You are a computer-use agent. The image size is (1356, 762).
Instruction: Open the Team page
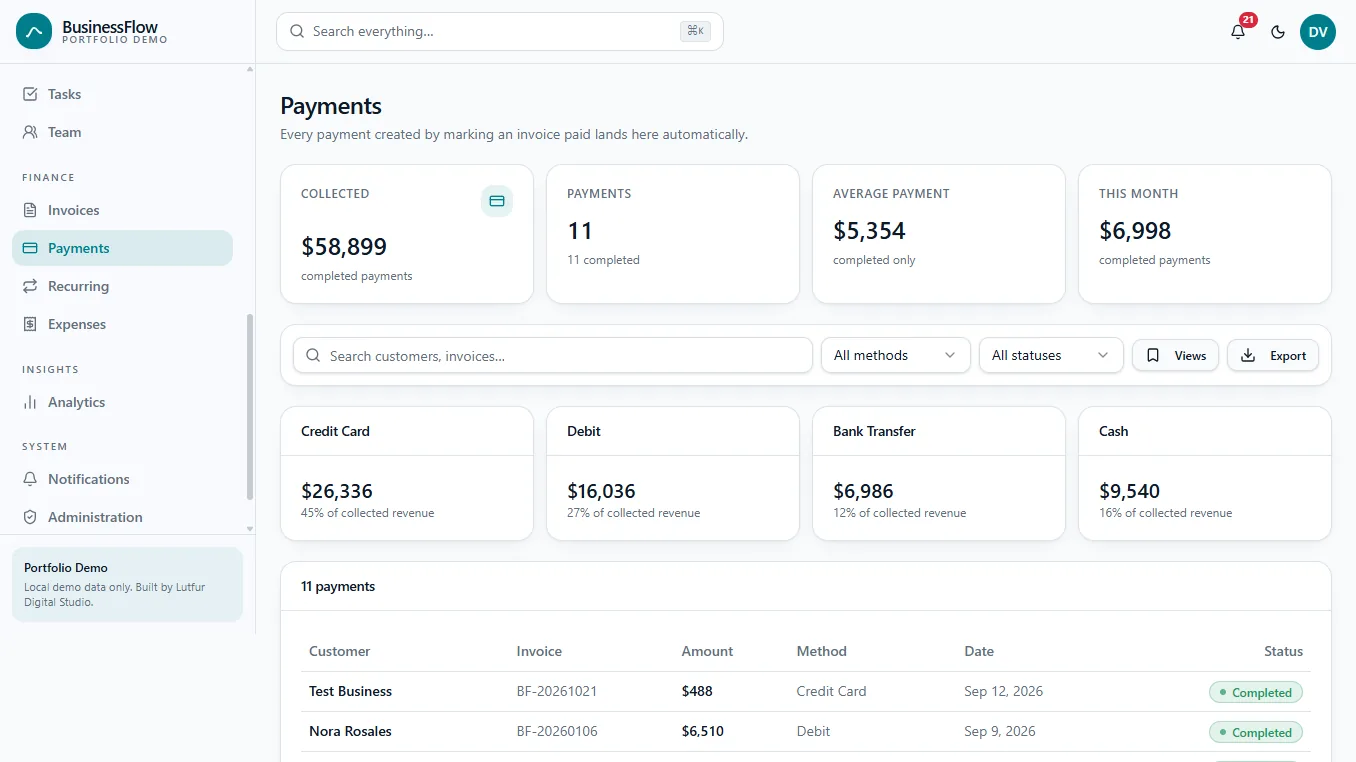(x=122, y=132)
